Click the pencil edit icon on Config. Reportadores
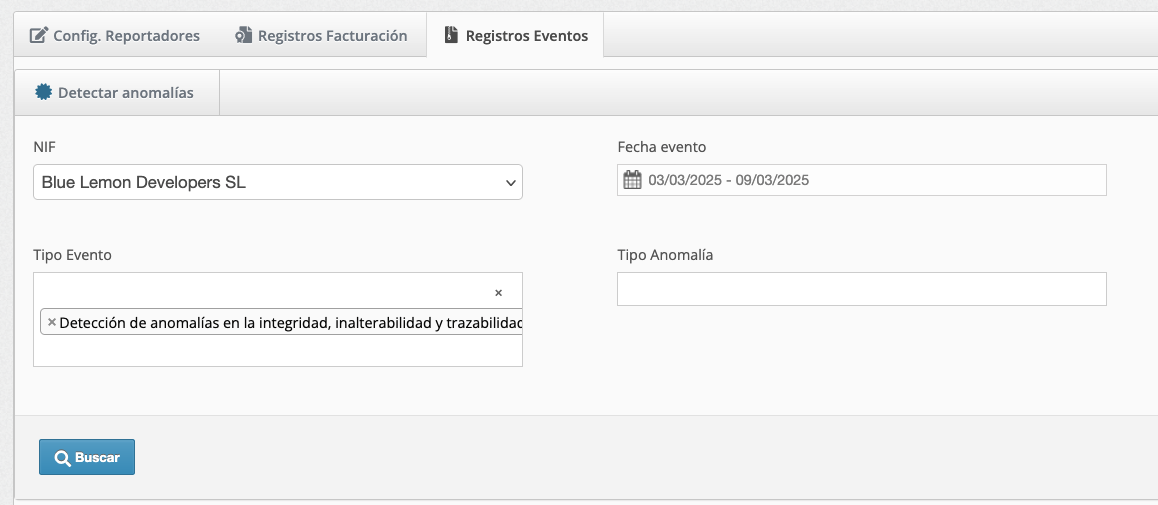 point(39,36)
